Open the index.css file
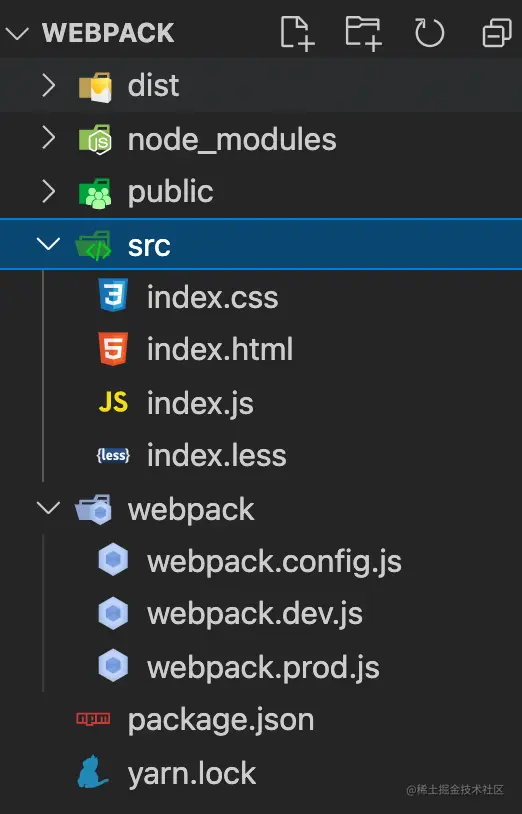 click(x=213, y=297)
